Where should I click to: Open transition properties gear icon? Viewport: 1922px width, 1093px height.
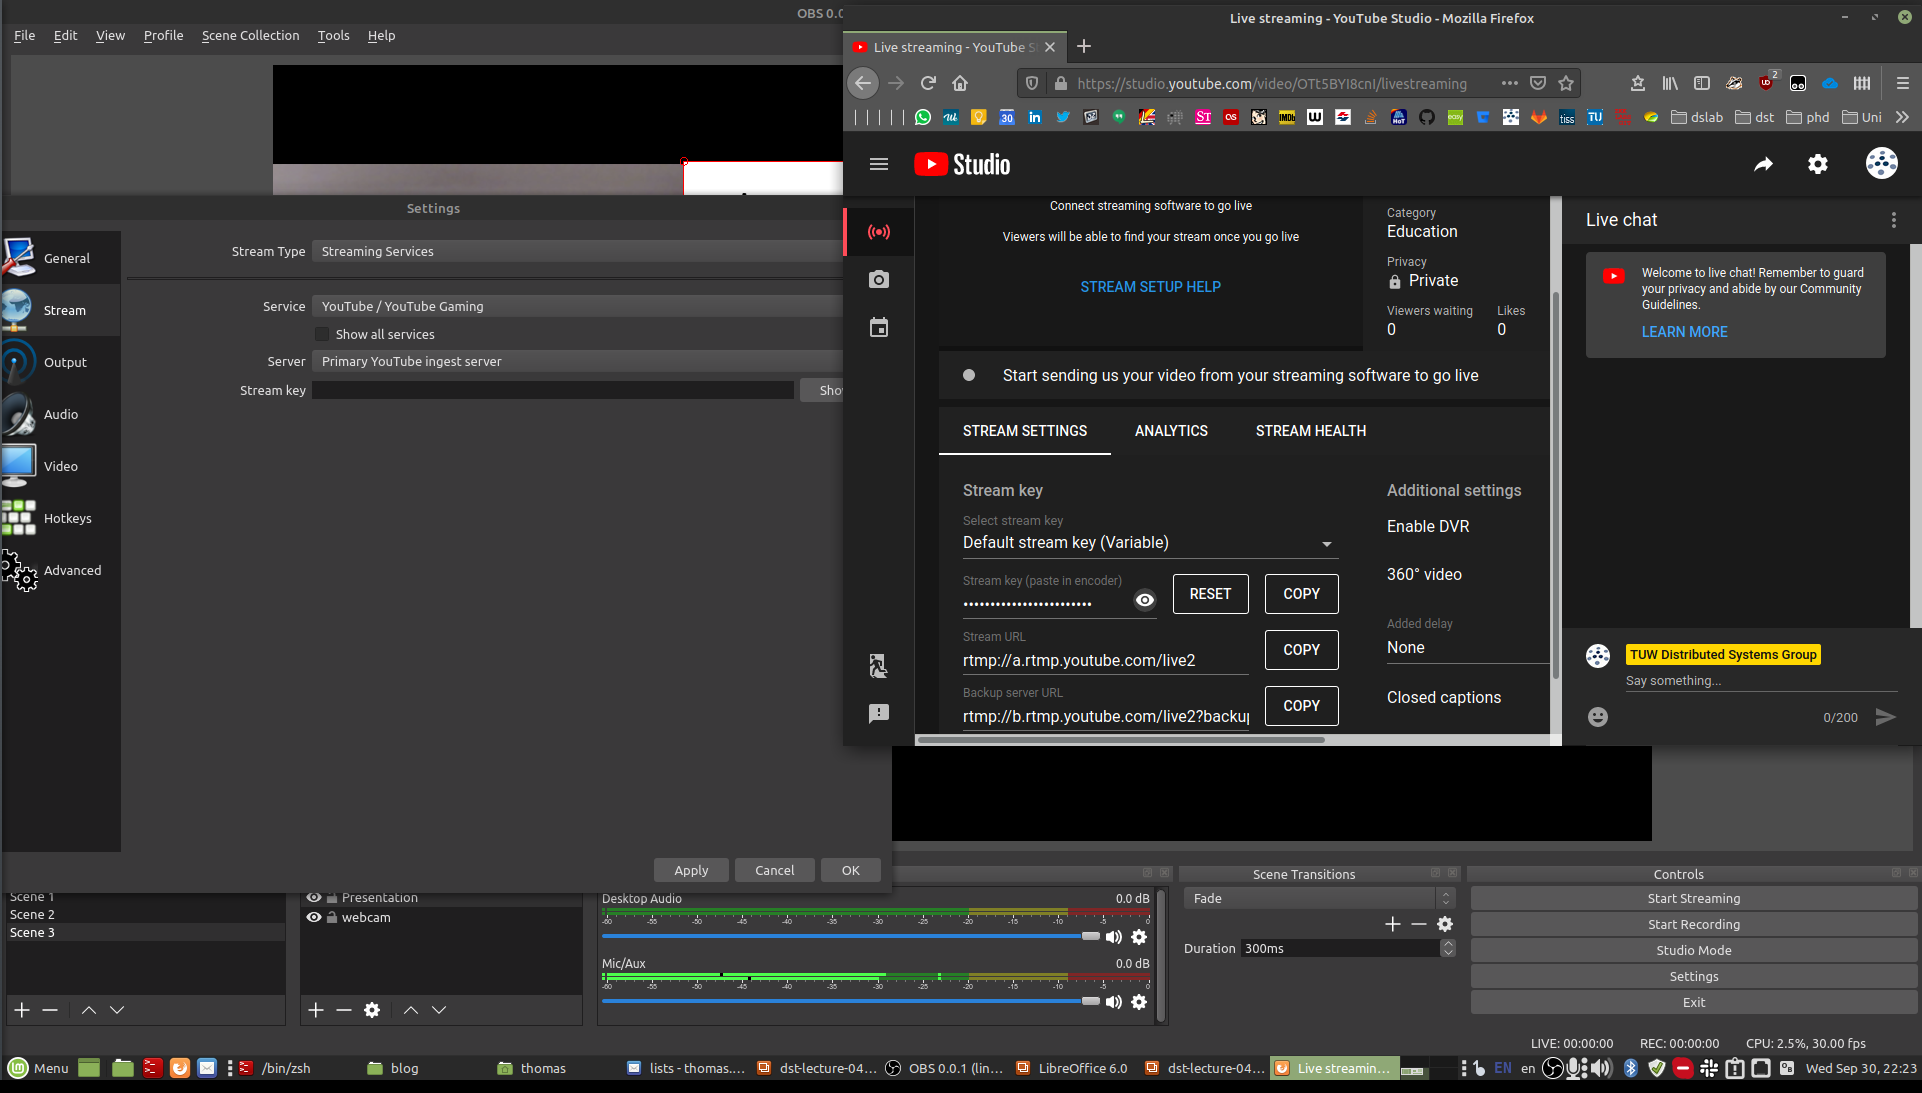tap(1445, 924)
